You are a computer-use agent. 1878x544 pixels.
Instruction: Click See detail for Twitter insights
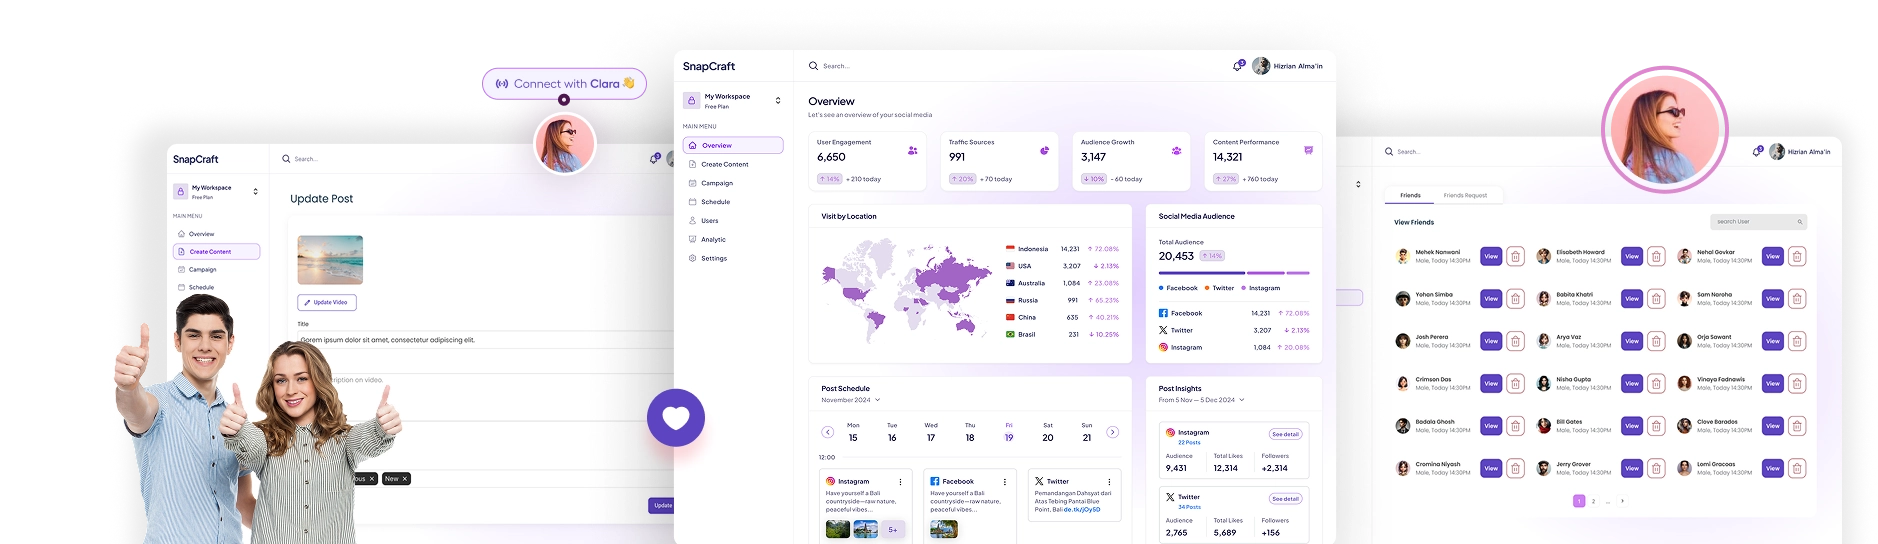coord(1285,499)
